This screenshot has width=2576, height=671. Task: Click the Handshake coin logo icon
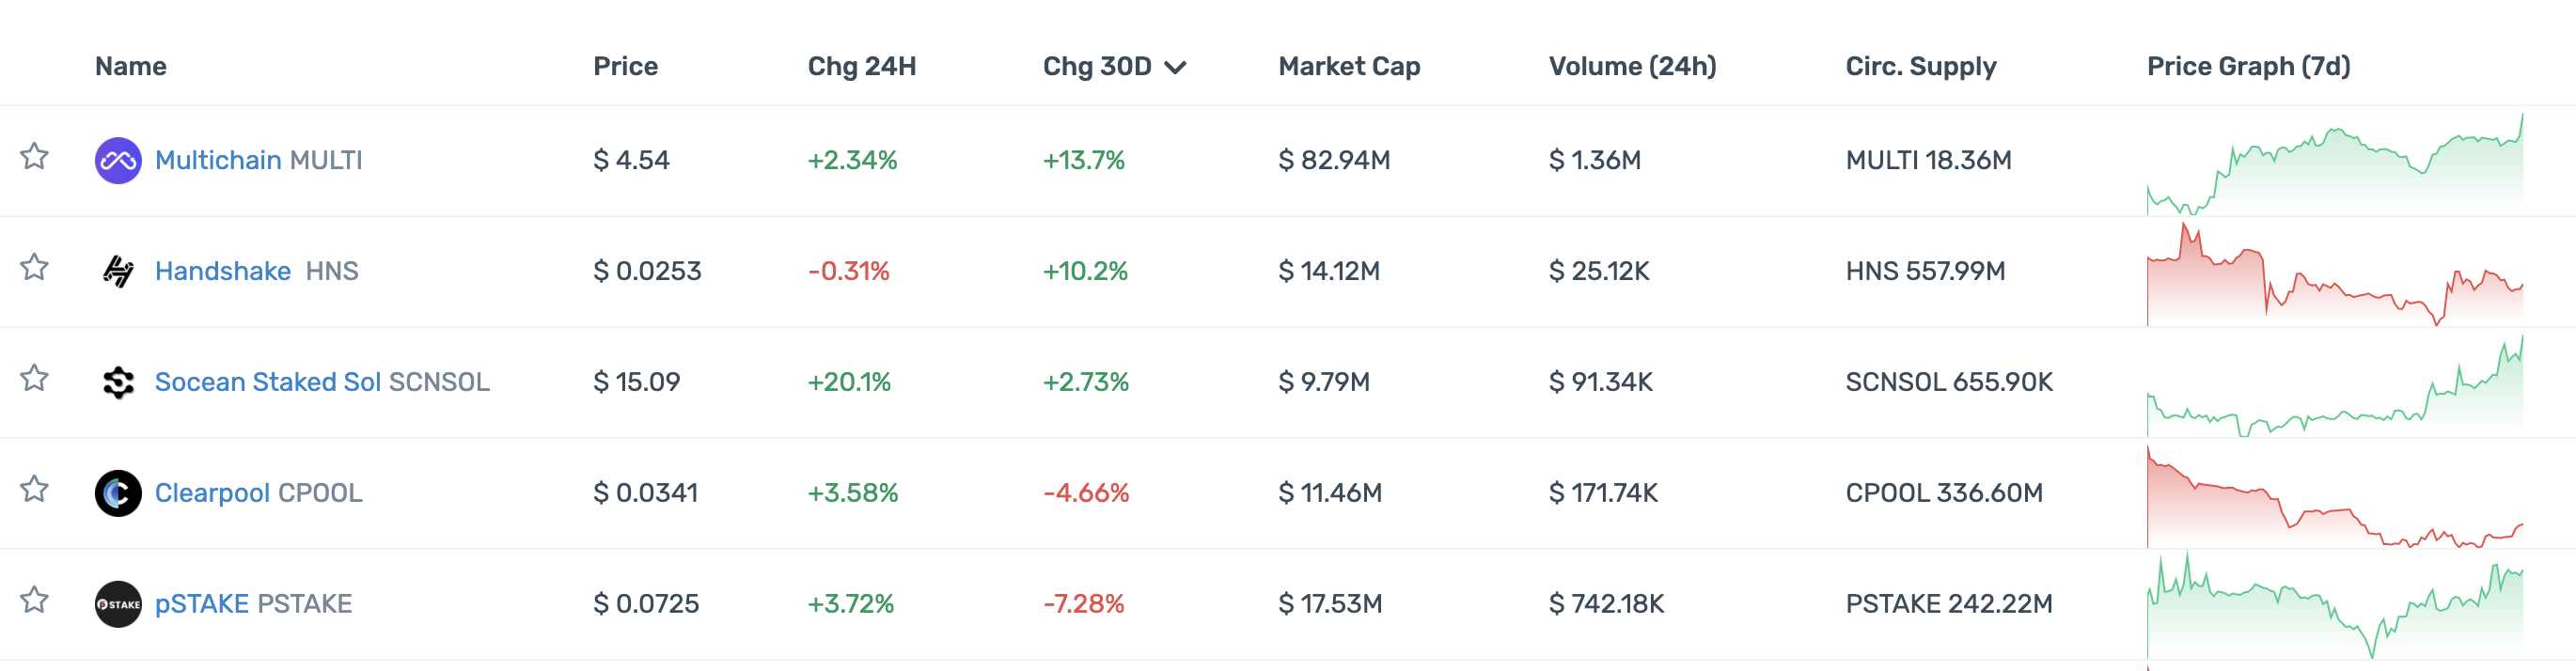point(118,271)
